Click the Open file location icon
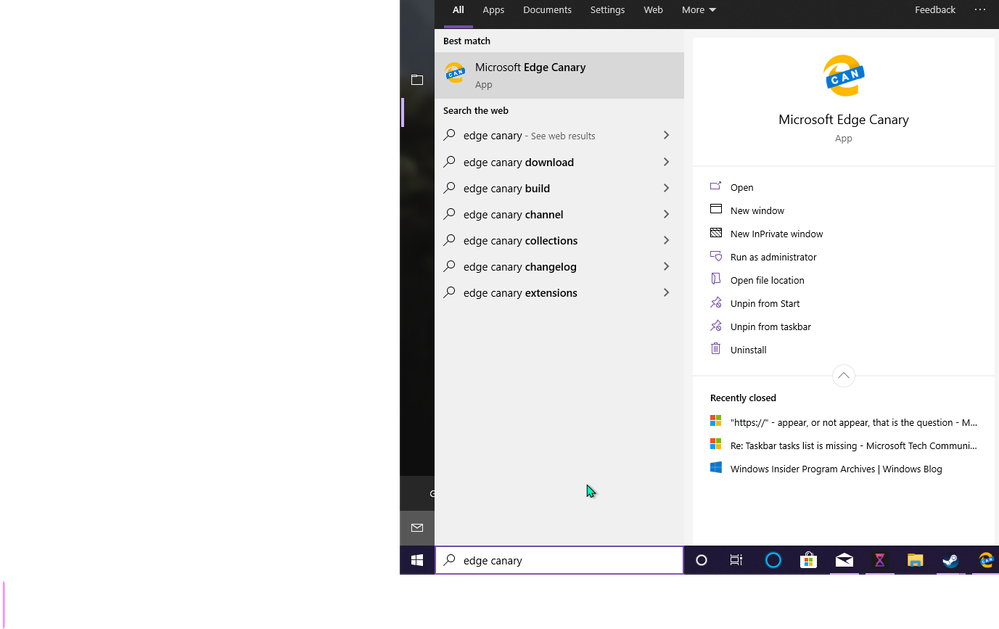This screenshot has height=629, width=999. pyautogui.click(x=715, y=279)
